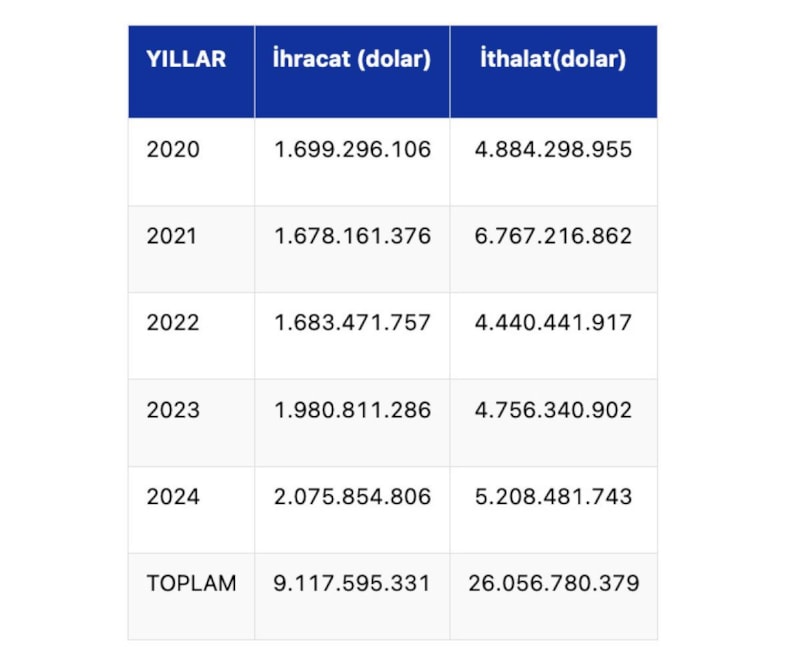Click total export value 9.117.595.331
This screenshot has width=800, height=647.
(x=352, y=583)
